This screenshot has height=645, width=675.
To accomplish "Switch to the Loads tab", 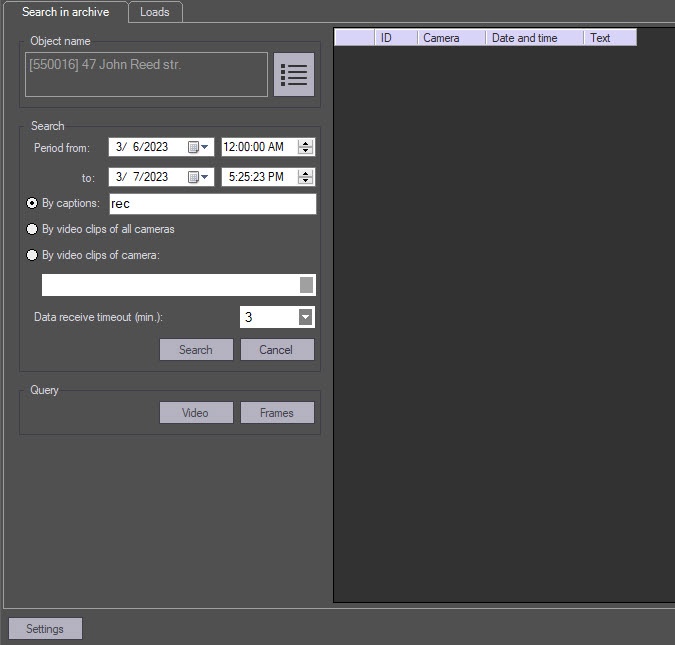I will [155, 12].
